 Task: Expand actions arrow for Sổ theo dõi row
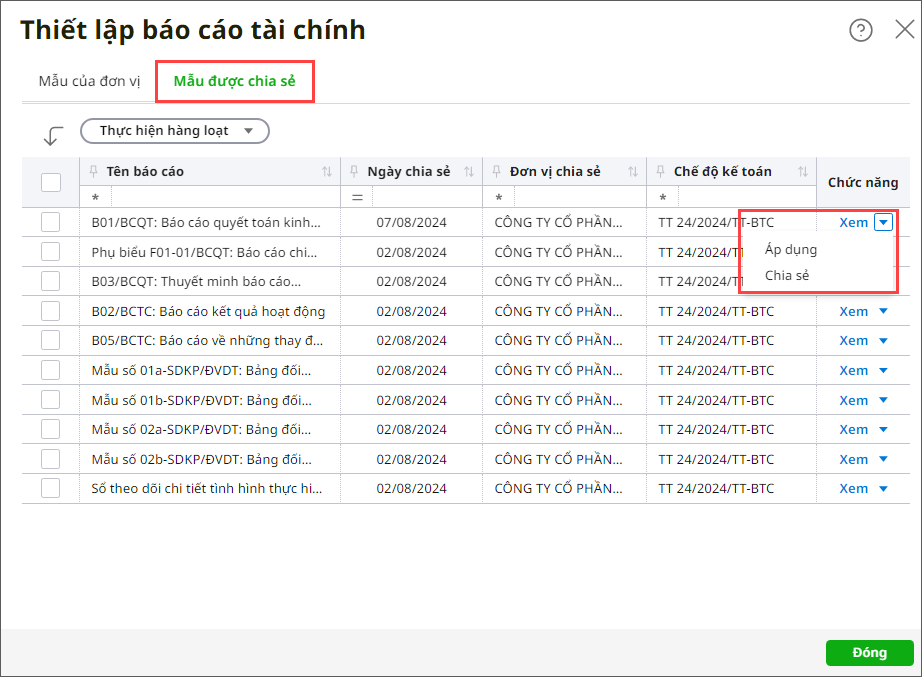pos(883,489)
